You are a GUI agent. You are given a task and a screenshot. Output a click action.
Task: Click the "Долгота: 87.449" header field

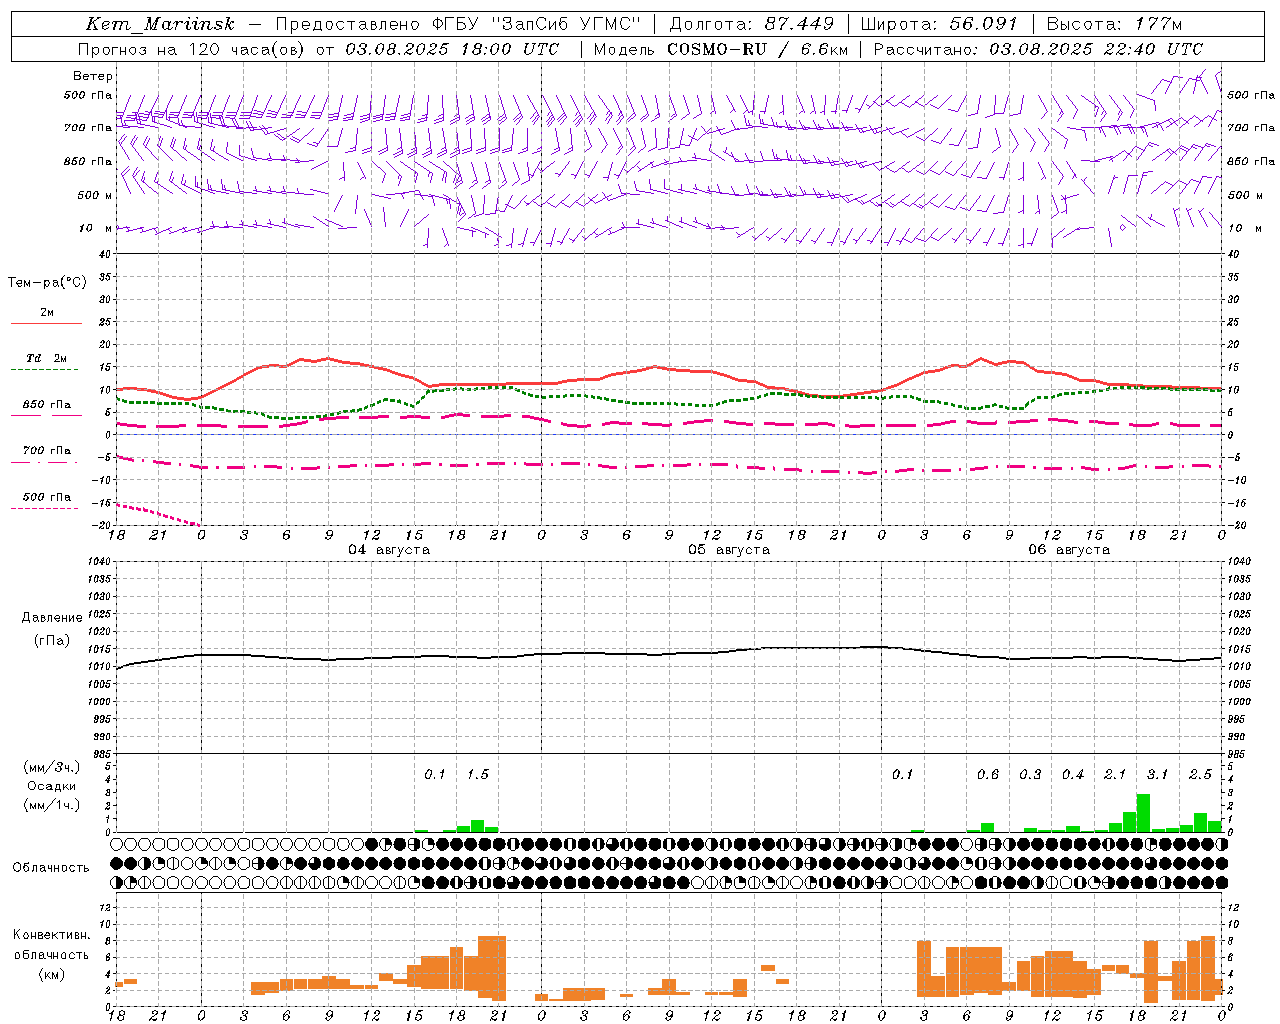pyautogui.click(x=751, y=24)
